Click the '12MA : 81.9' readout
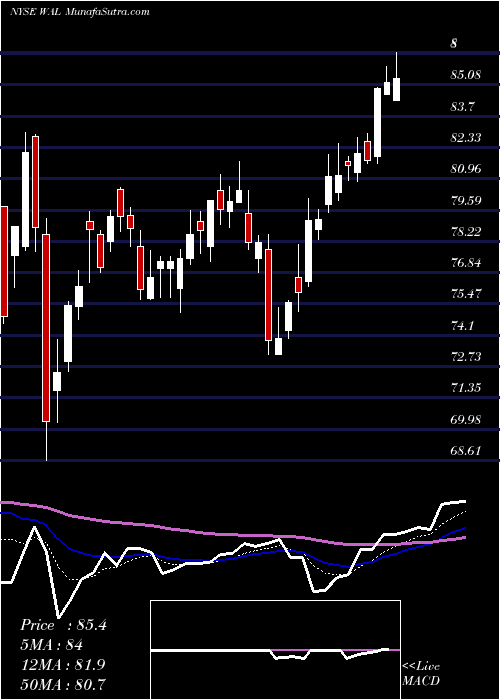Image resolution: width=500 pixels, height=700 pixels. pos(62,664)
